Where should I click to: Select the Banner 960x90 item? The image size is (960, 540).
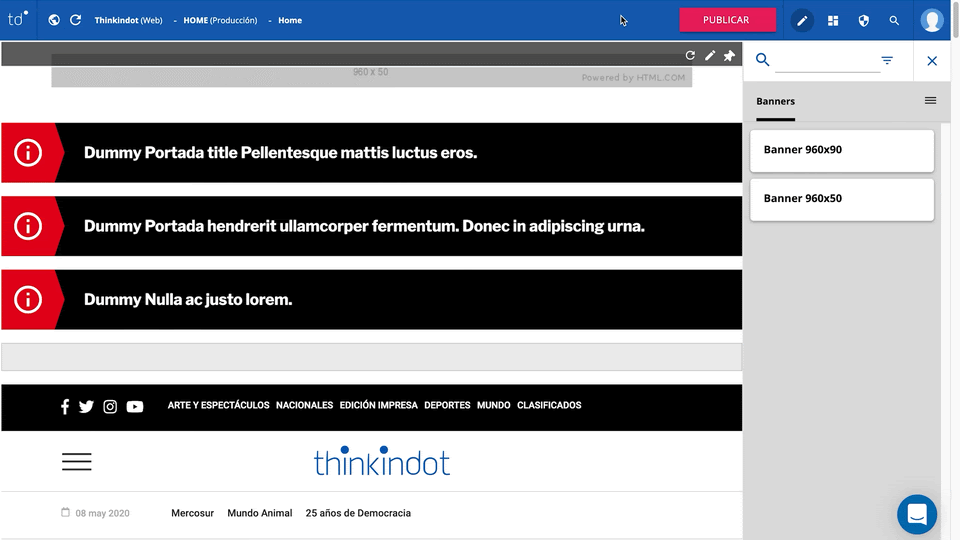841,150
